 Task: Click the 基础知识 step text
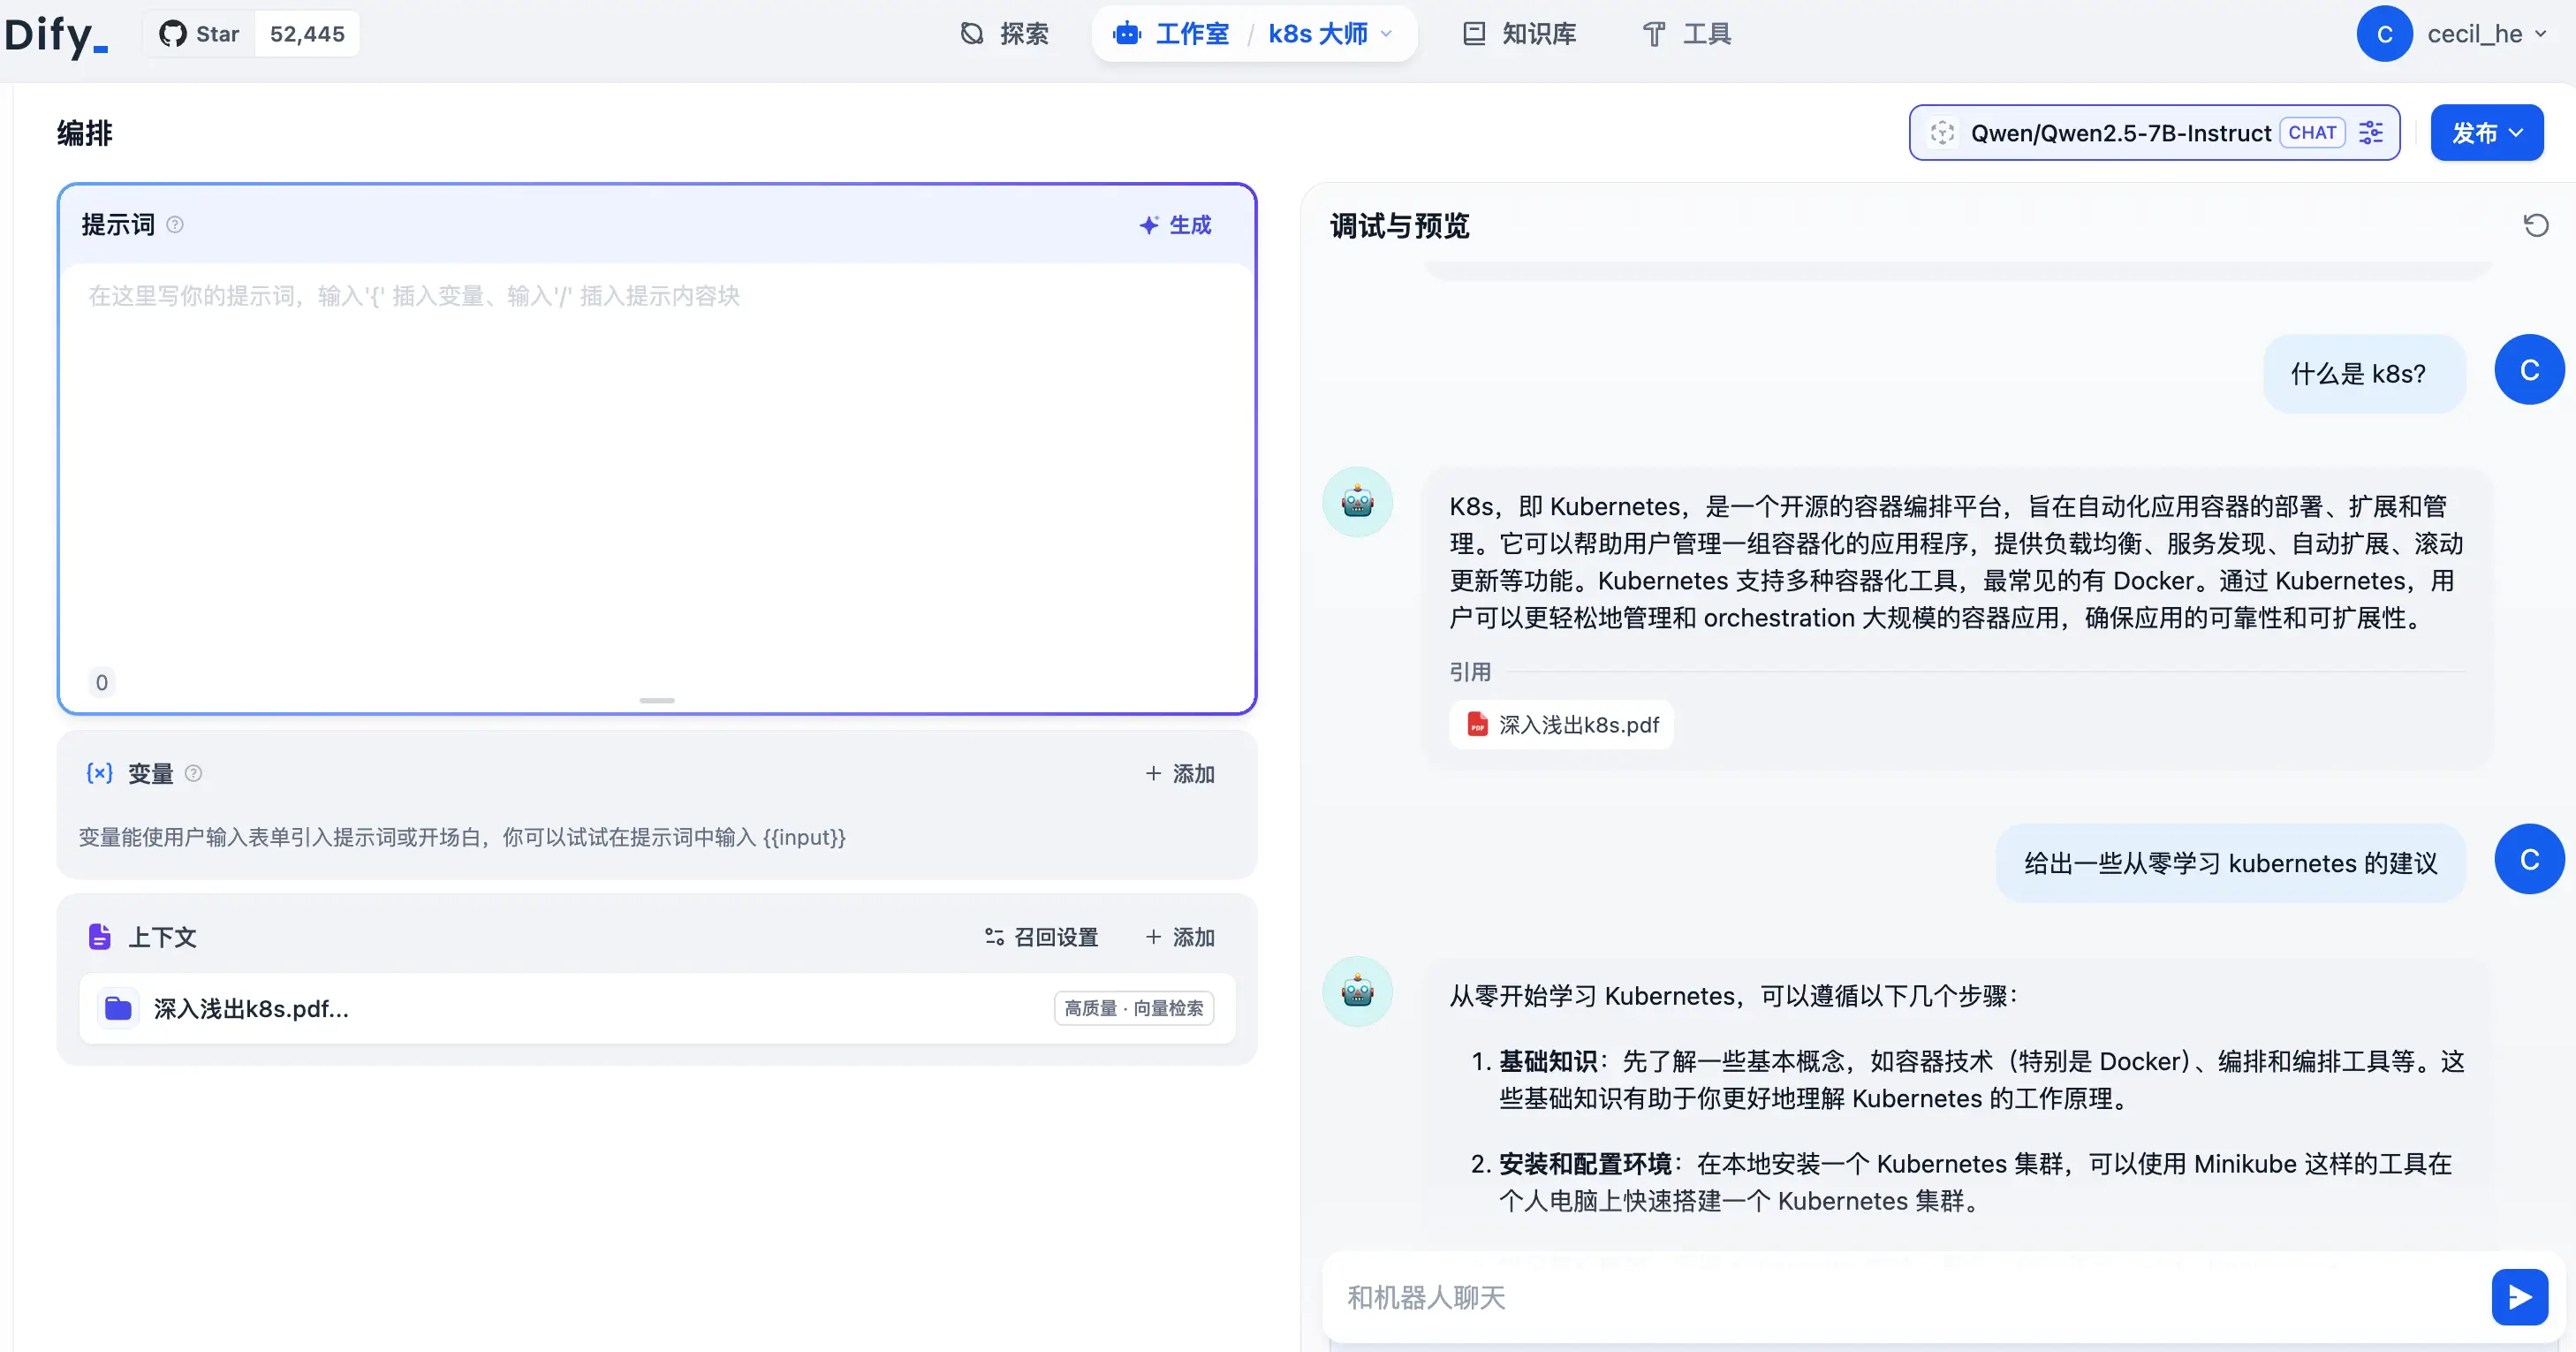[x=1548, y=1061]
